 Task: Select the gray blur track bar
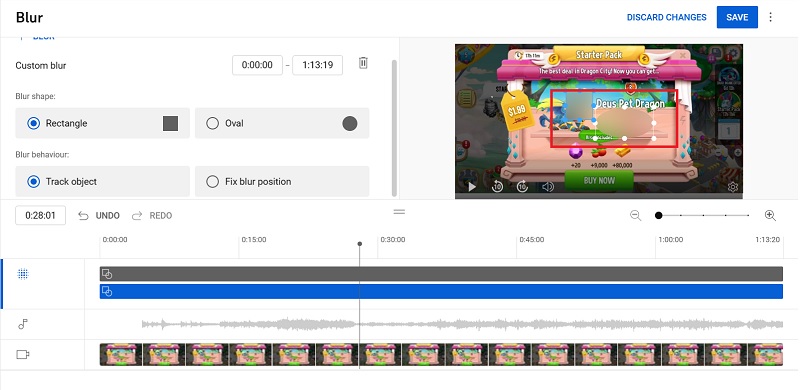tap(441, 274)
